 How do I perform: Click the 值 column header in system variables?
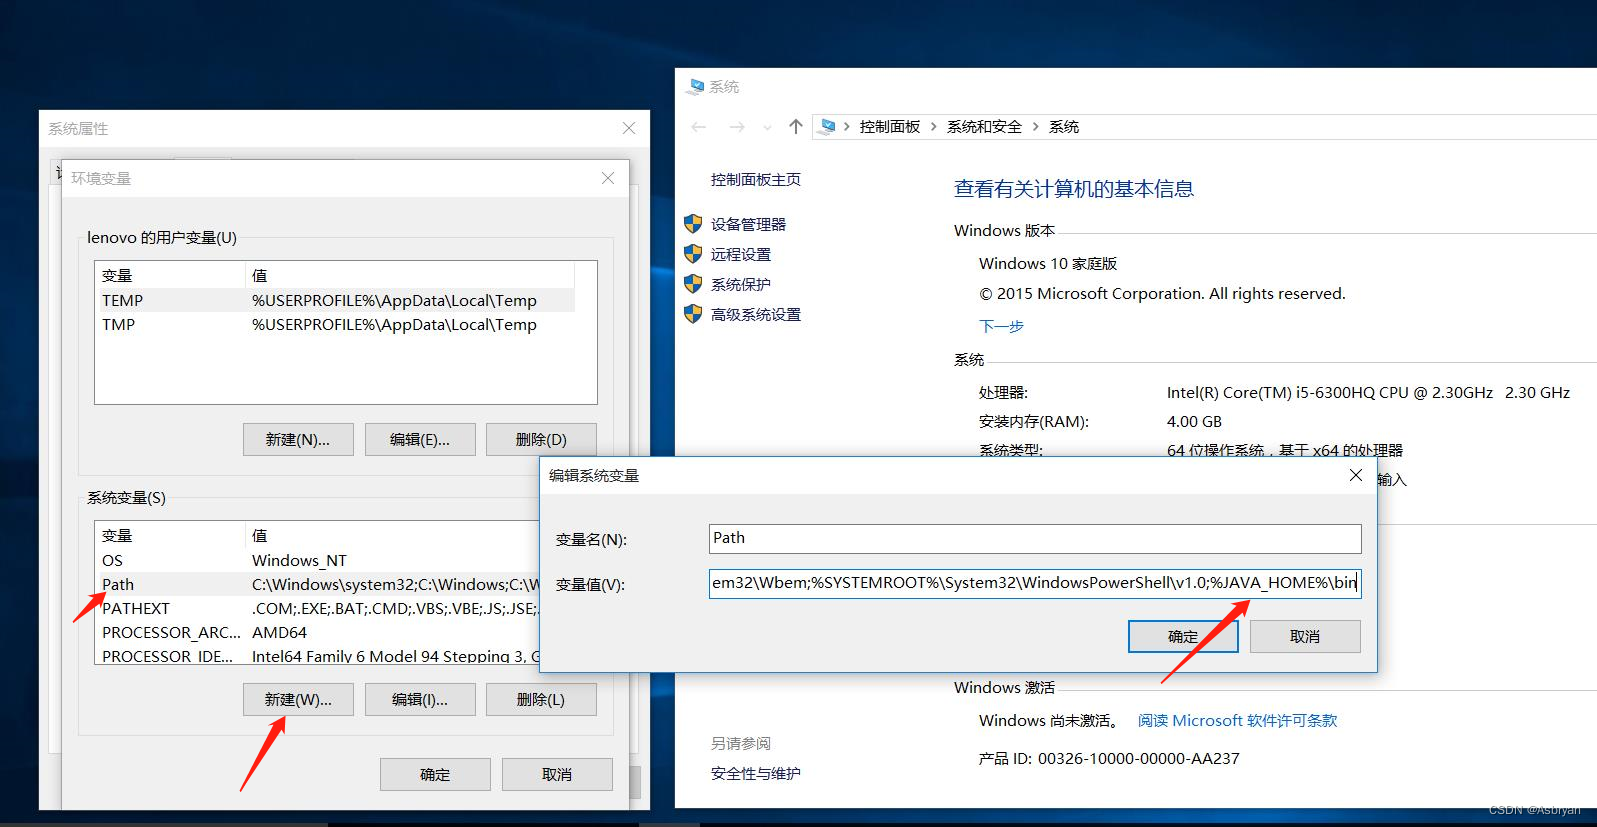click(392, 535)
